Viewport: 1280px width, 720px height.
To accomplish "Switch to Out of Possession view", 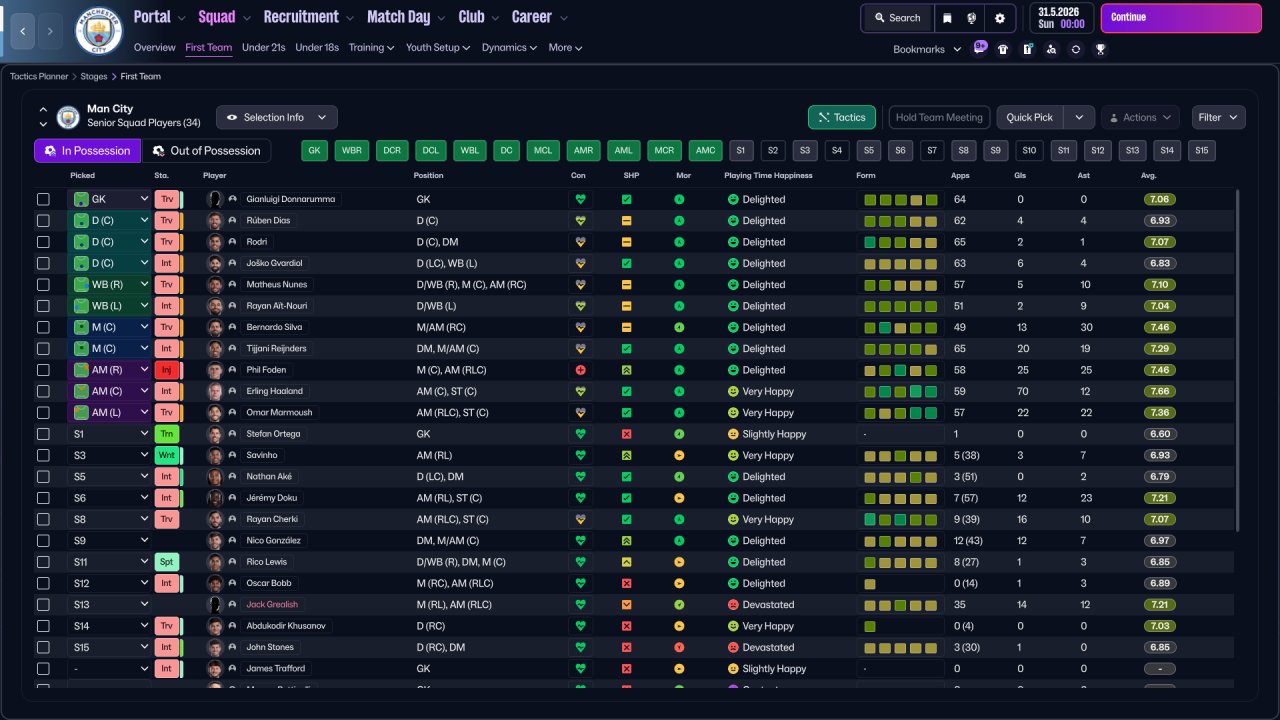I will point(207,151).
